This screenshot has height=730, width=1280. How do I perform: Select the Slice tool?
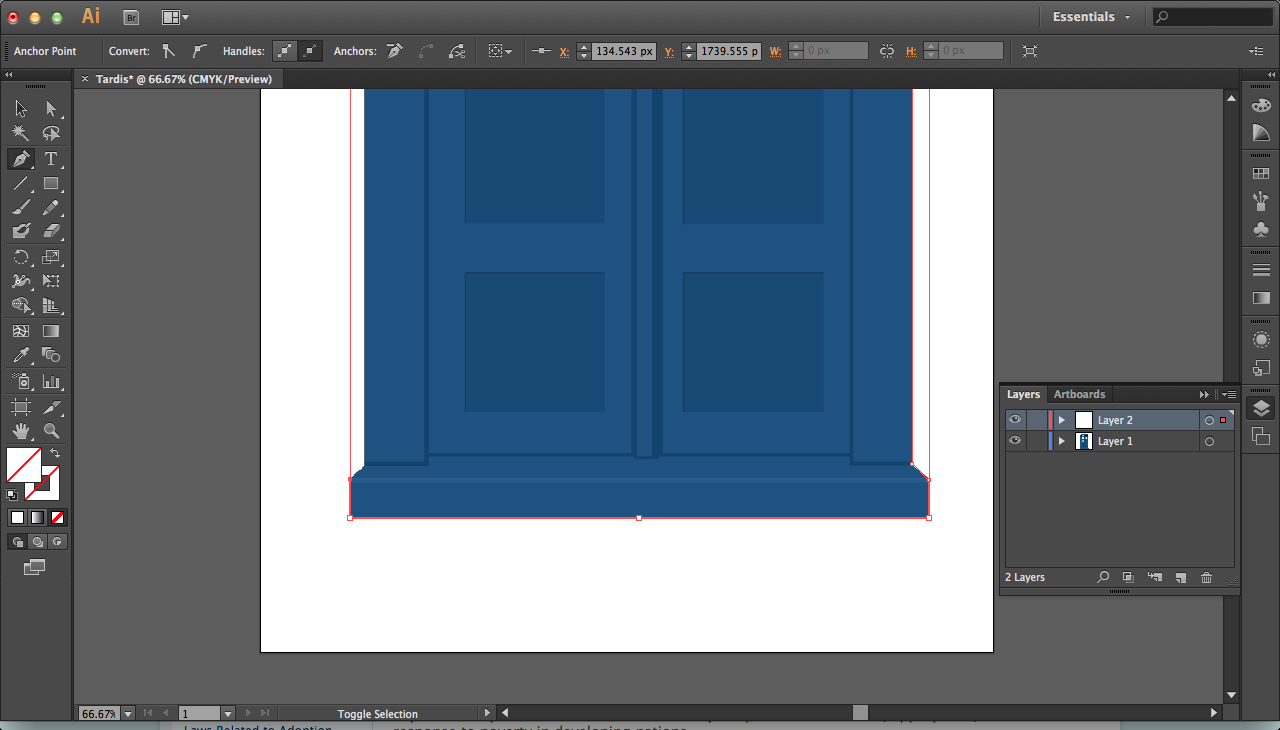click(x=51, y=407)
